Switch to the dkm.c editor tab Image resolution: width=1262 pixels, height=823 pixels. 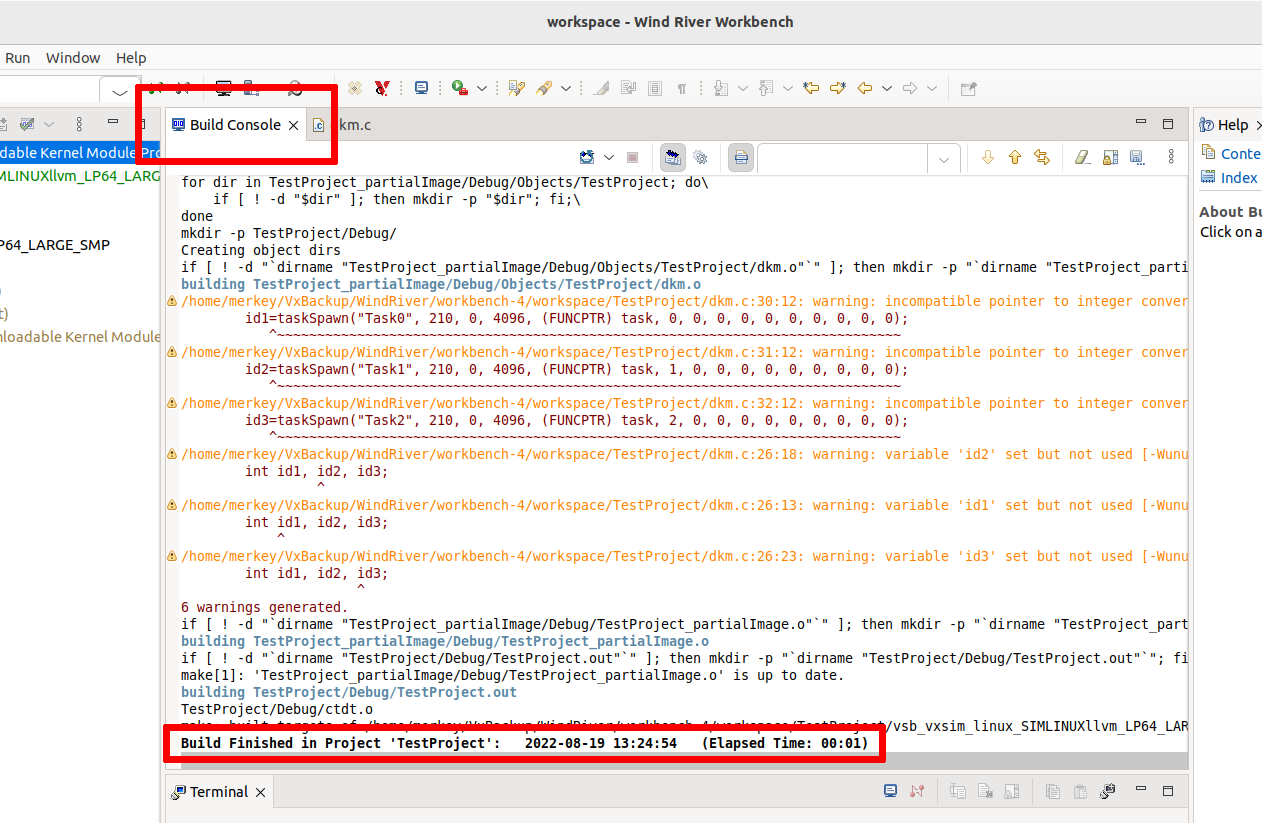(342, 125)
